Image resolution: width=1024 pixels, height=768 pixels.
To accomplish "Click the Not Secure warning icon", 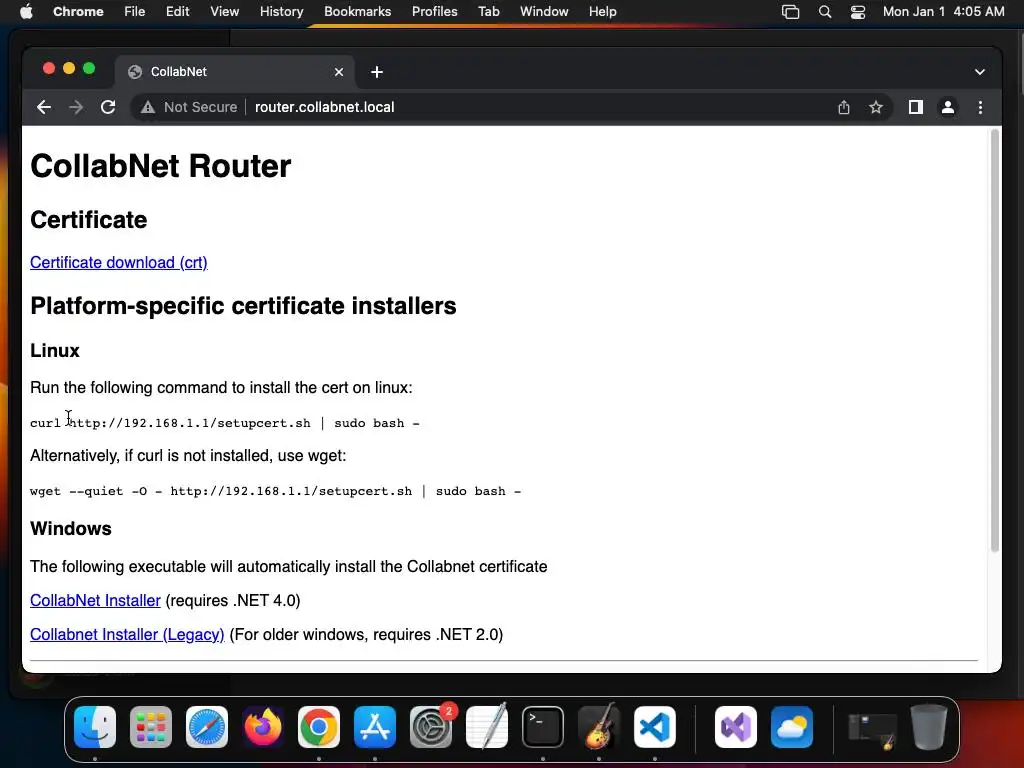I will pos(148,107).
